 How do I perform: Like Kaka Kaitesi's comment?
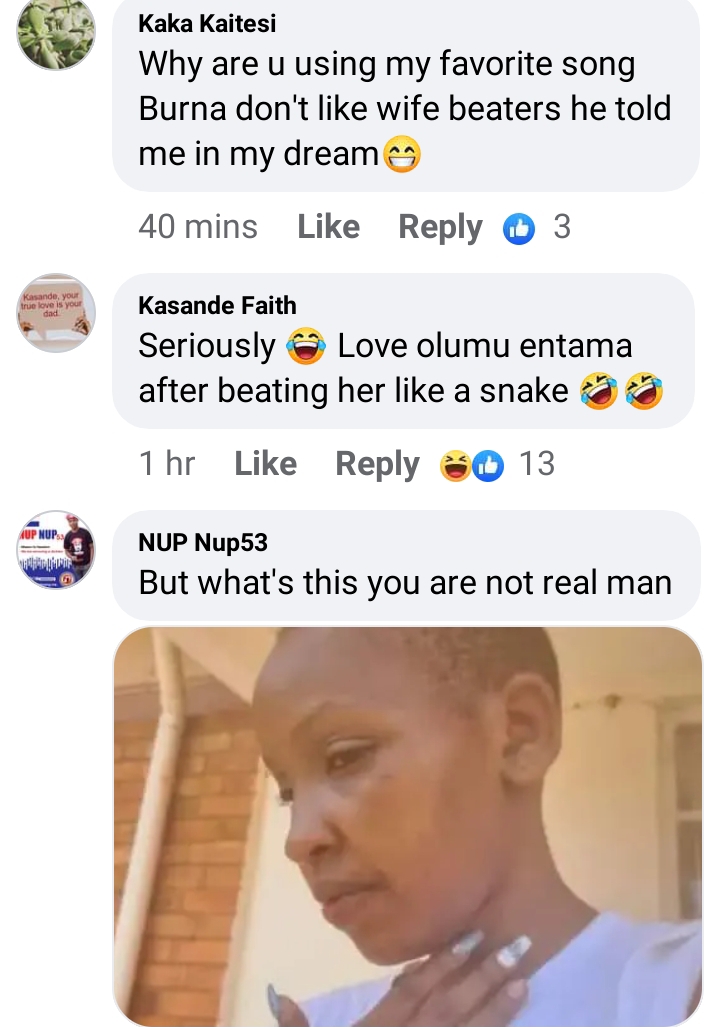328,227
